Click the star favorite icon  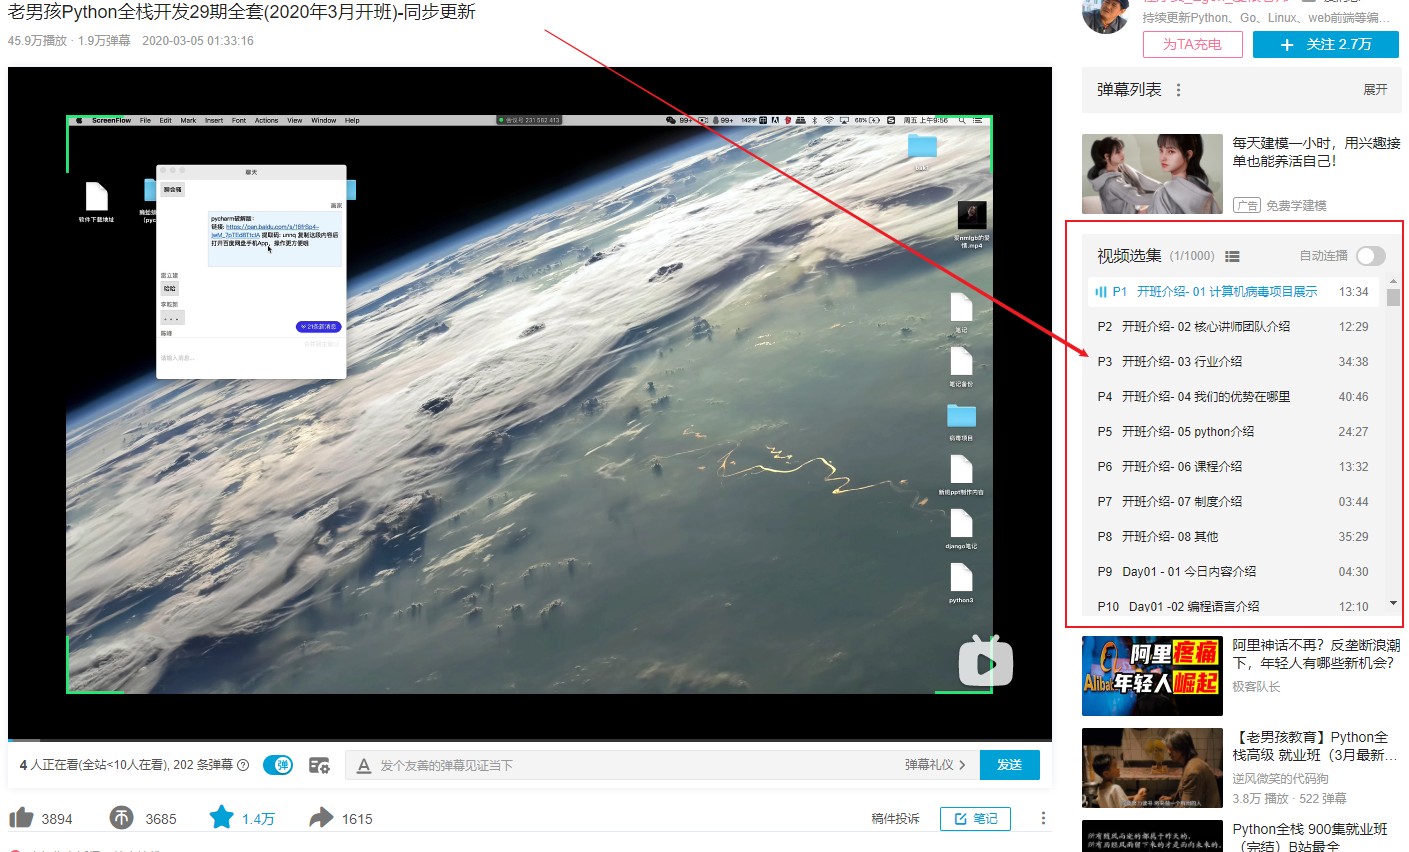tap(221, 817)
